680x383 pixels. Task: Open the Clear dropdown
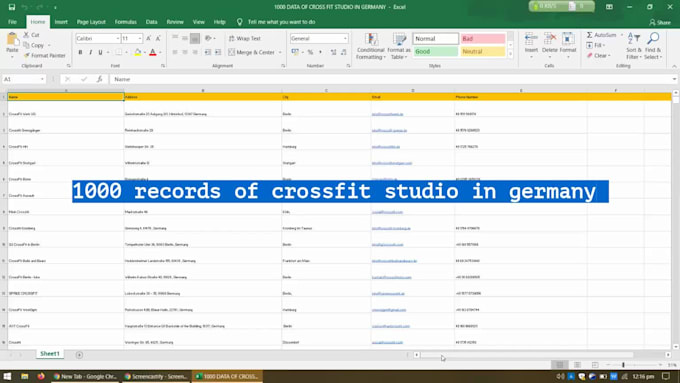tap(599, 56)
